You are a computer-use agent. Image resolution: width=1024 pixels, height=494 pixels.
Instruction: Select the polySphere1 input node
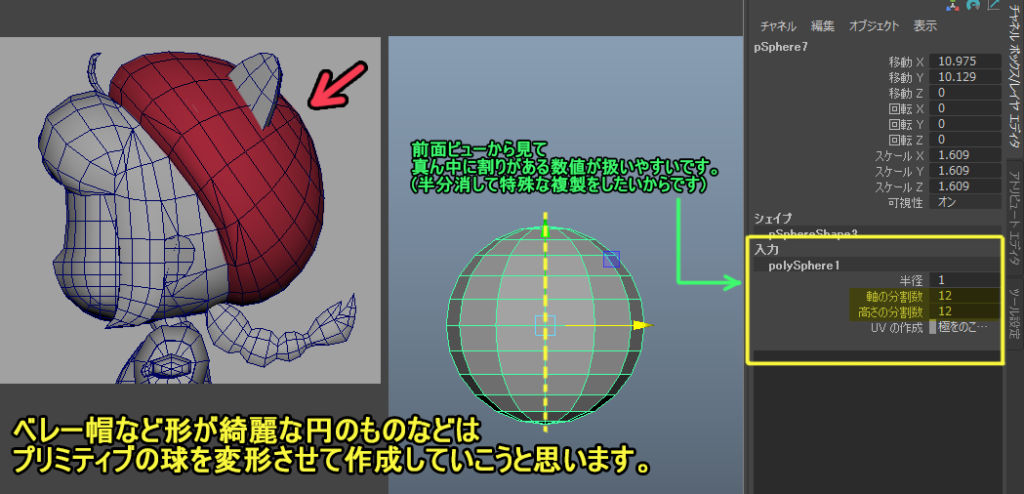[804, 265]
